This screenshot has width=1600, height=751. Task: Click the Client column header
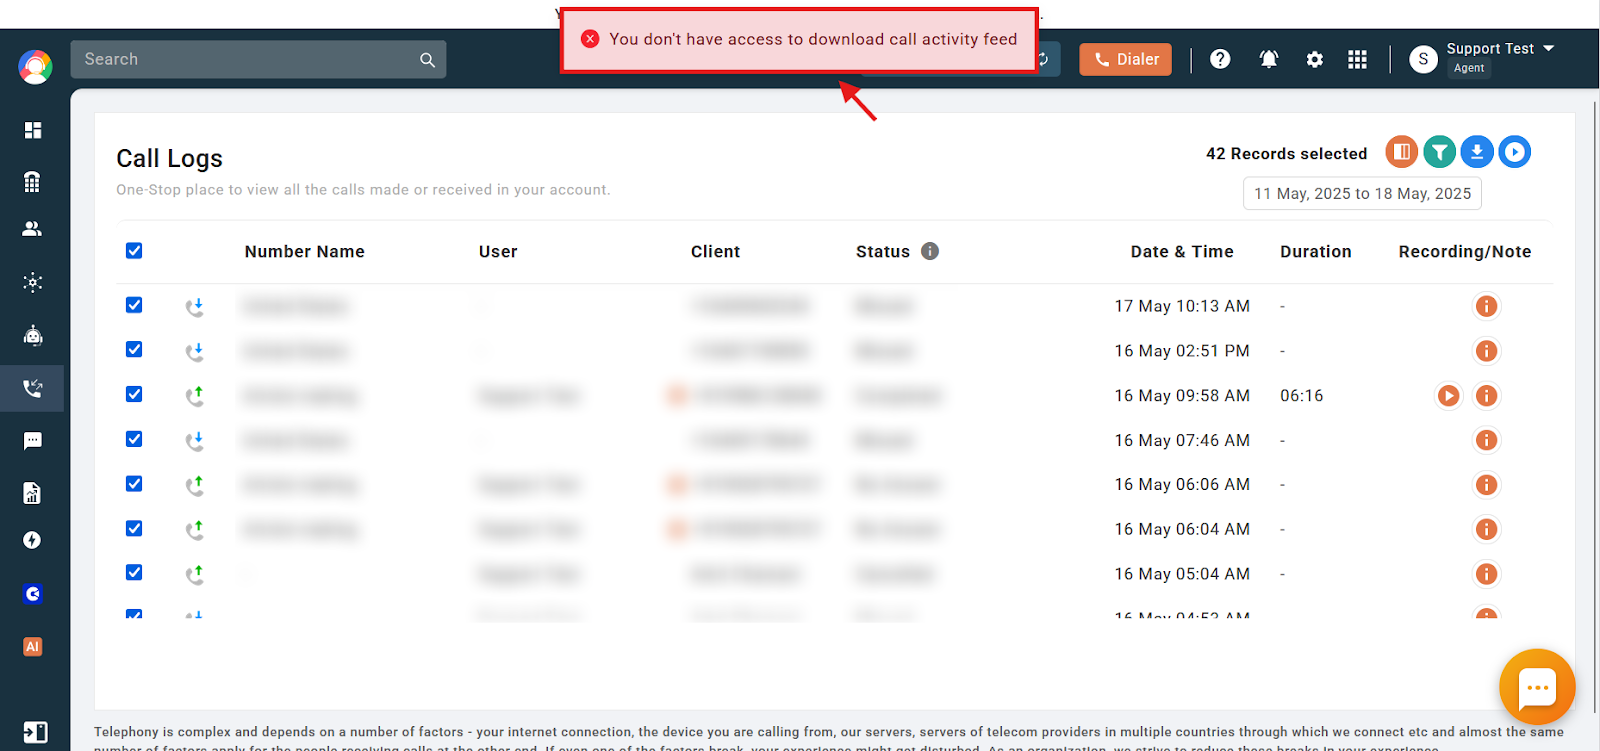point(716,252)
